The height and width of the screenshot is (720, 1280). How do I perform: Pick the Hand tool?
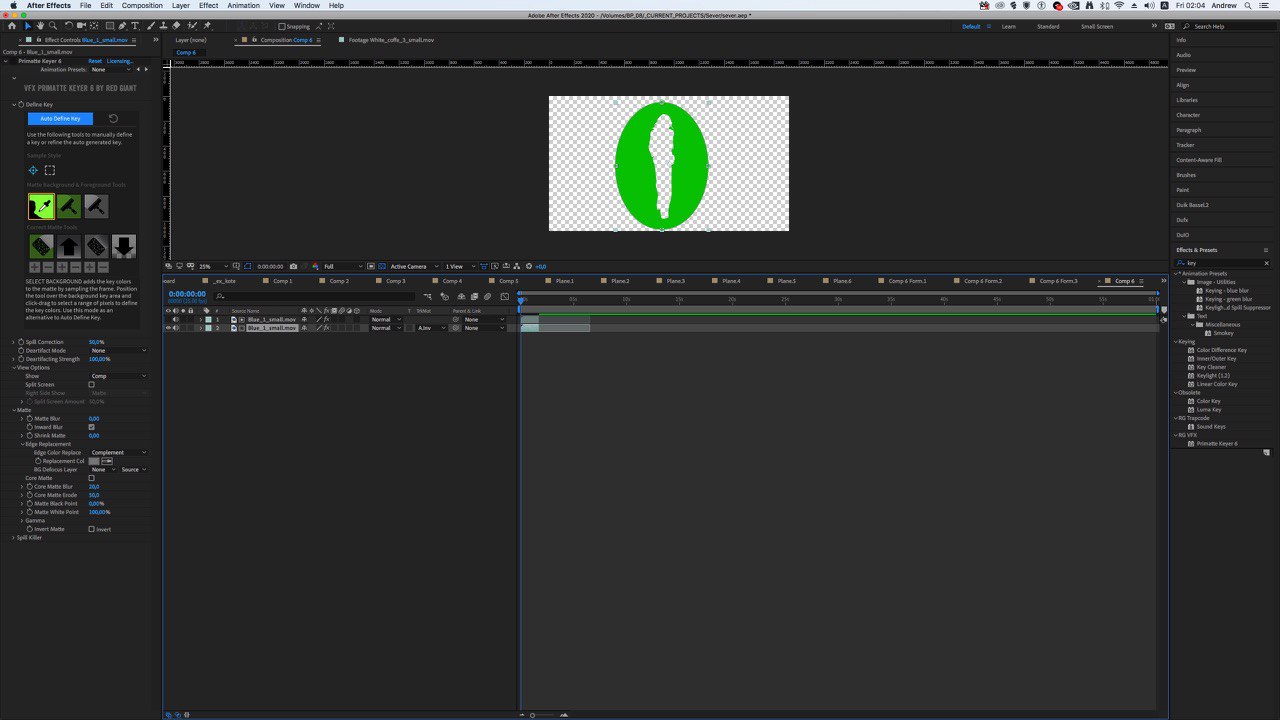pos(40,26)
